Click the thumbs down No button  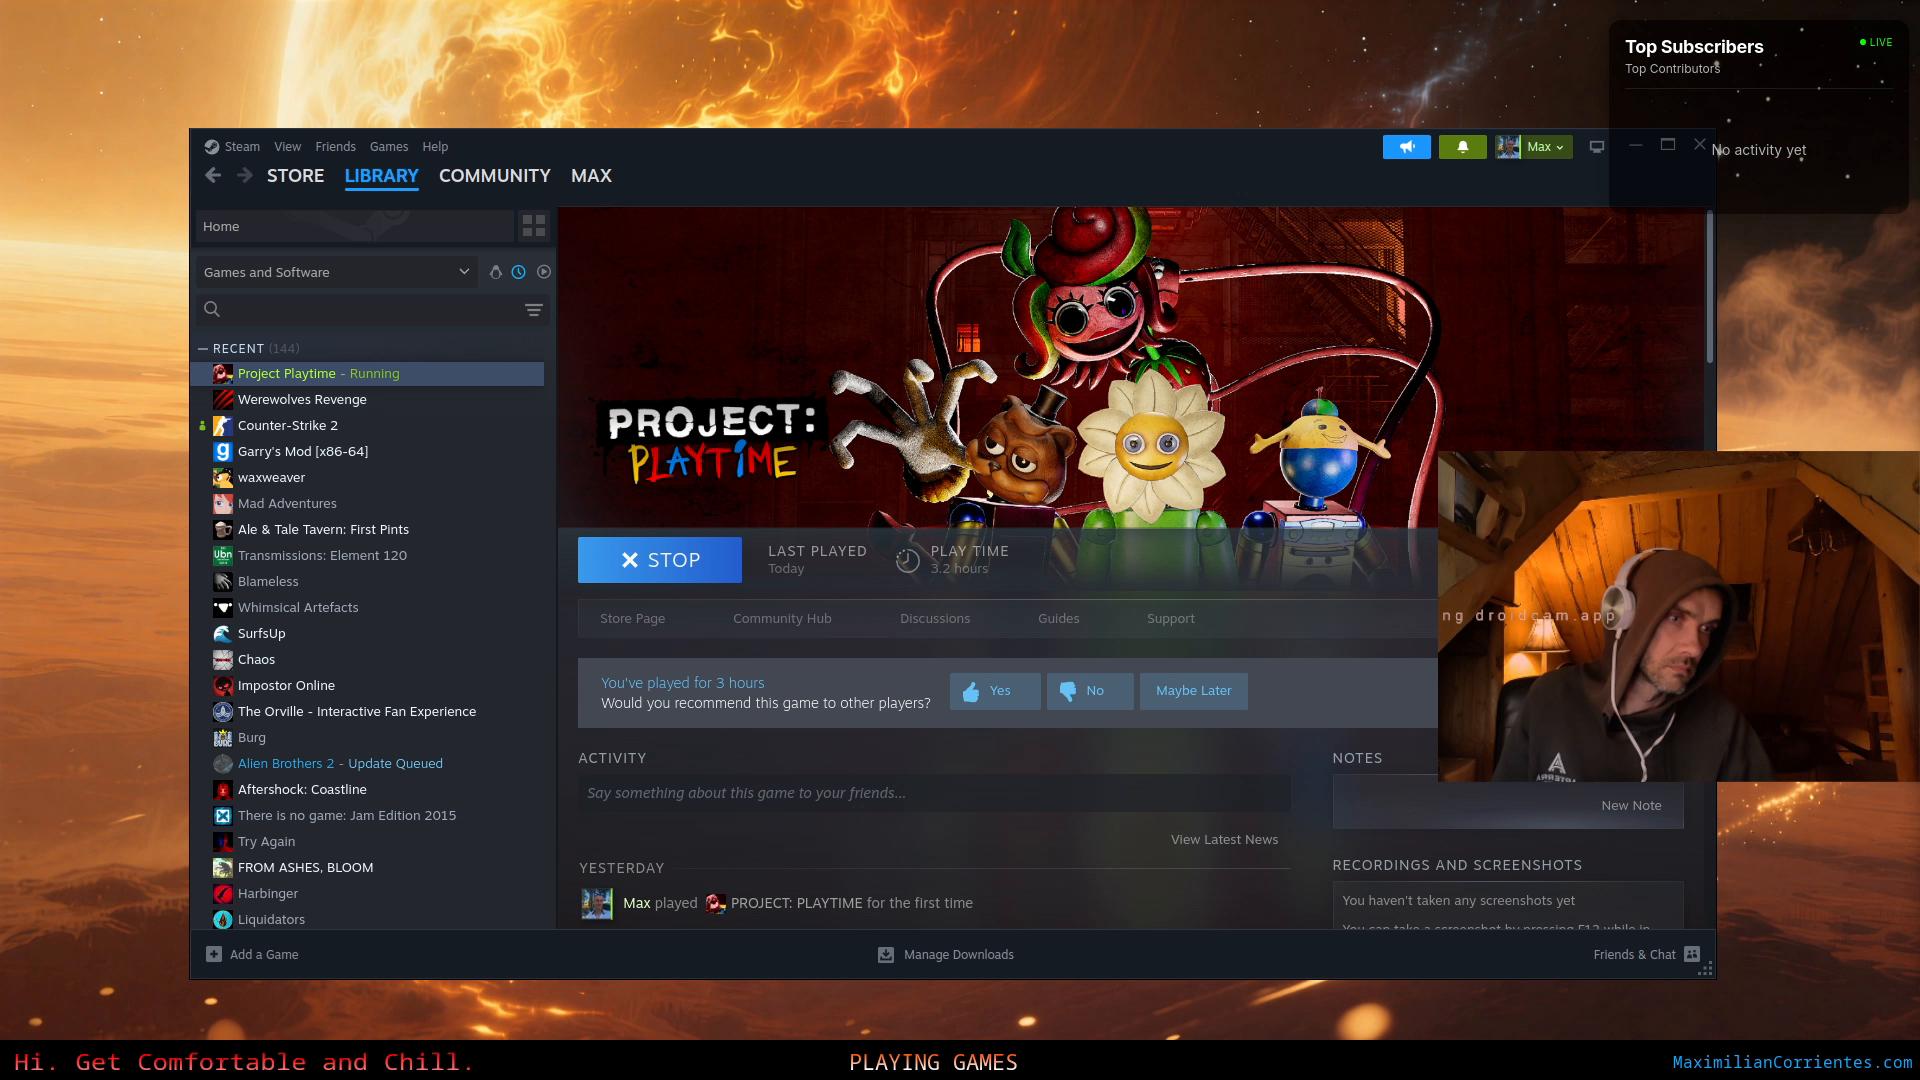[1090, 691]
